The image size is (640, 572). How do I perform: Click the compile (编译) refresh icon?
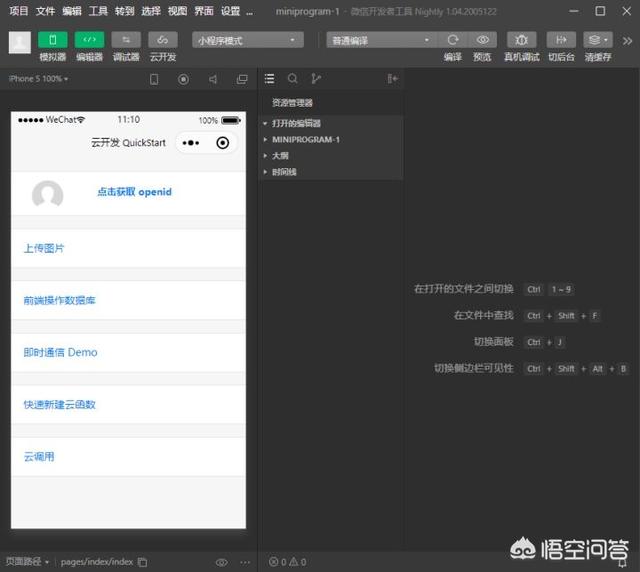click(453, 40)
